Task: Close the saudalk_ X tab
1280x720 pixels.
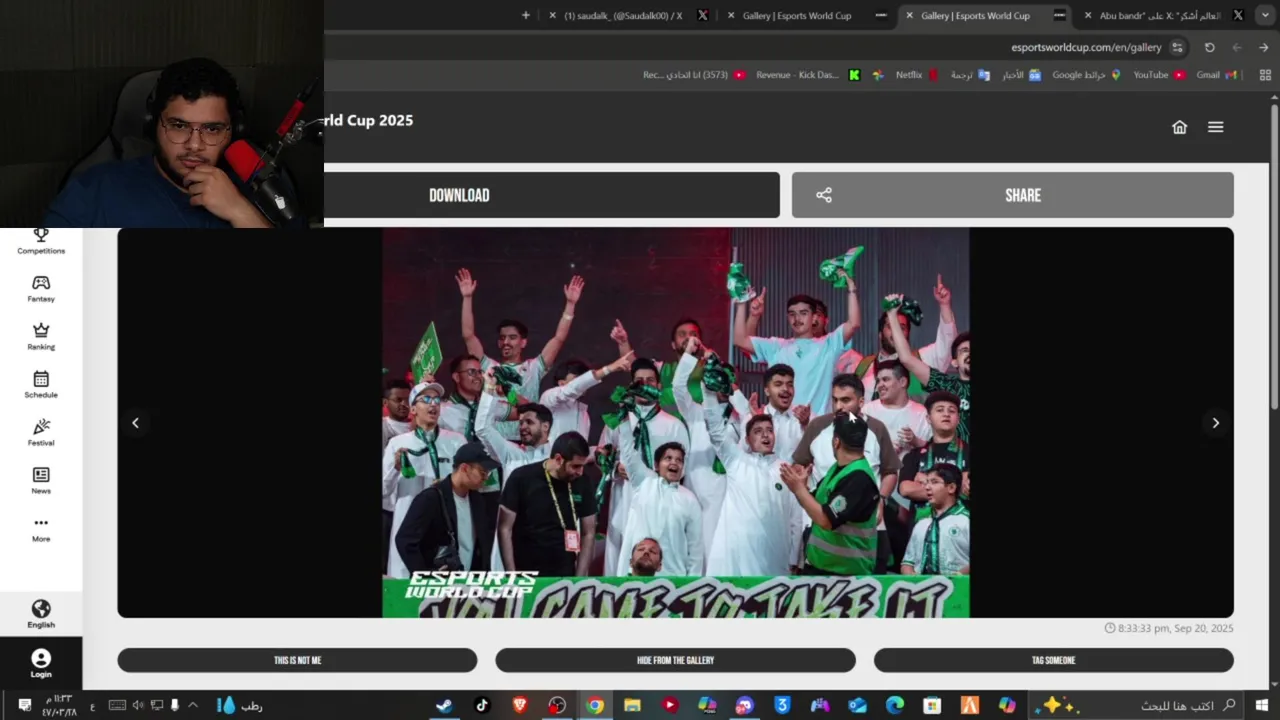Action: click(x=552, y=15)
